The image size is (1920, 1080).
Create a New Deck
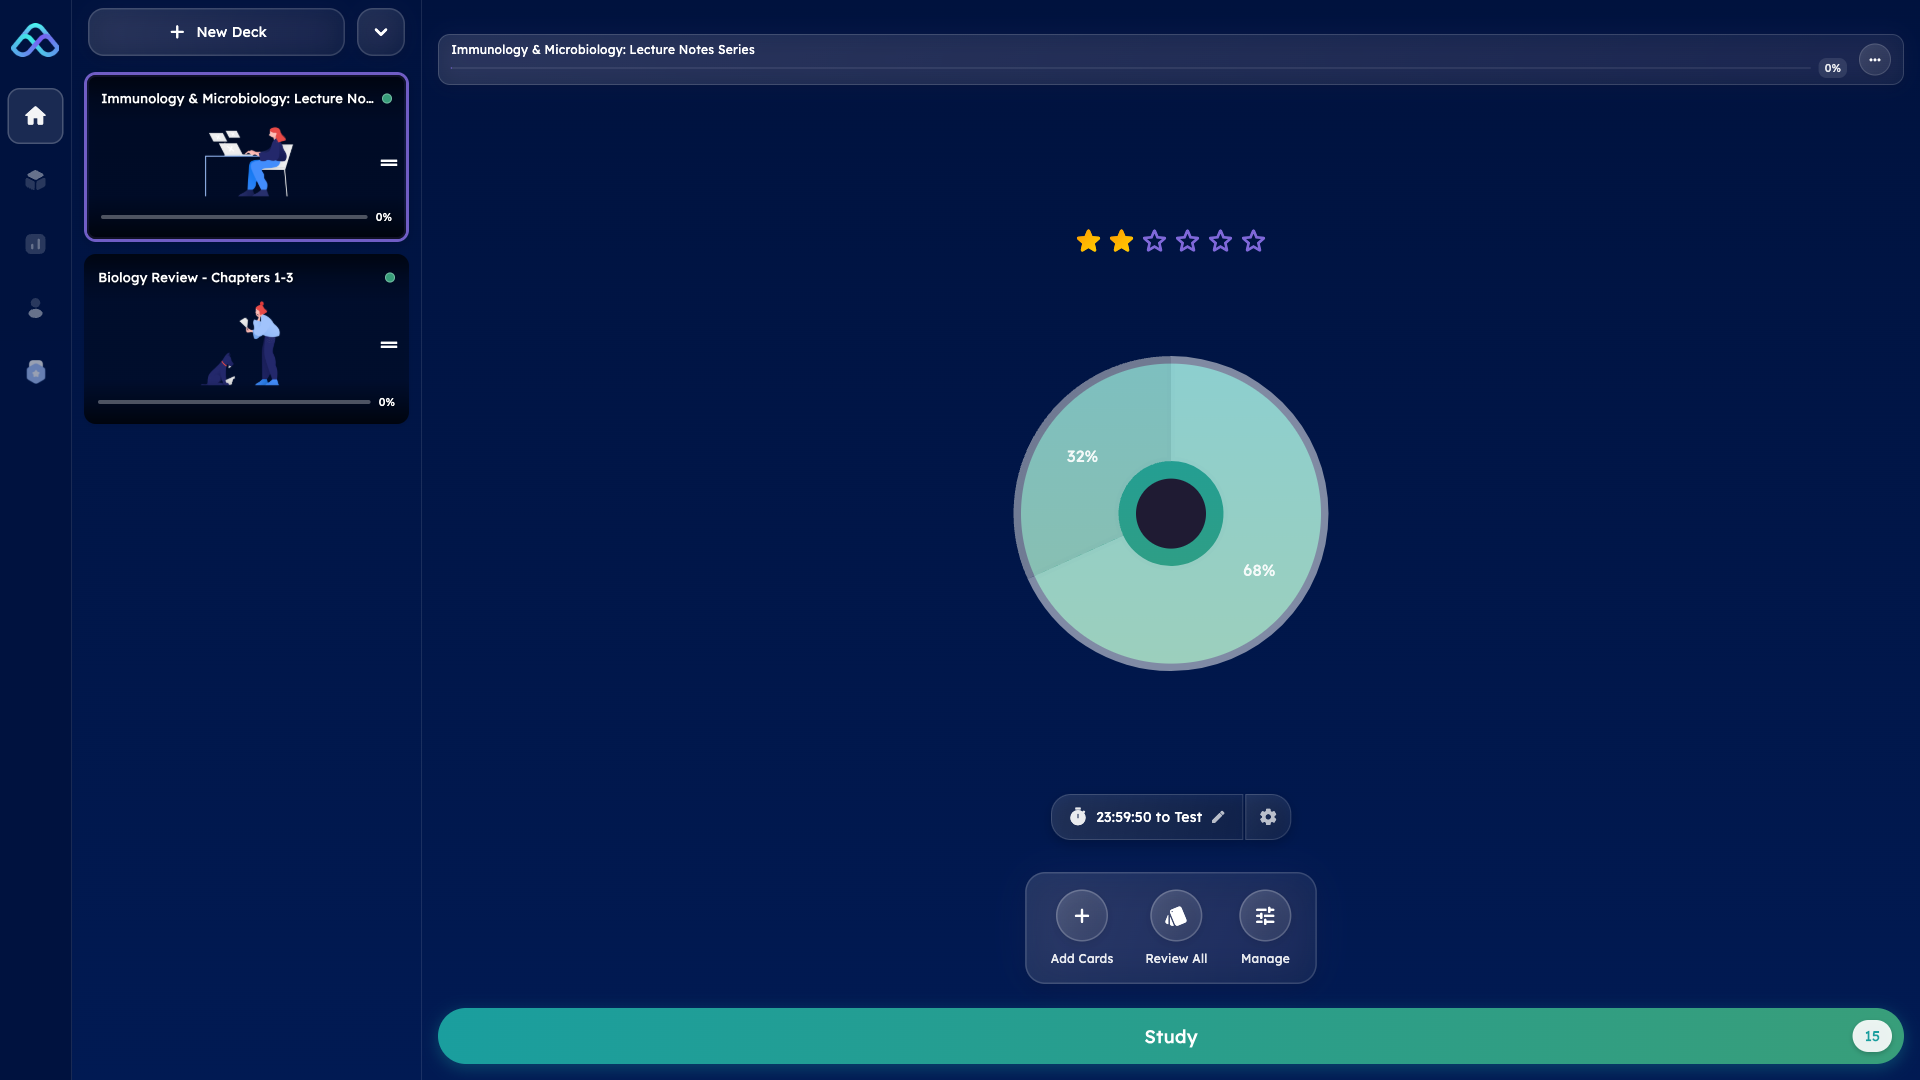[x=216, y=31]
